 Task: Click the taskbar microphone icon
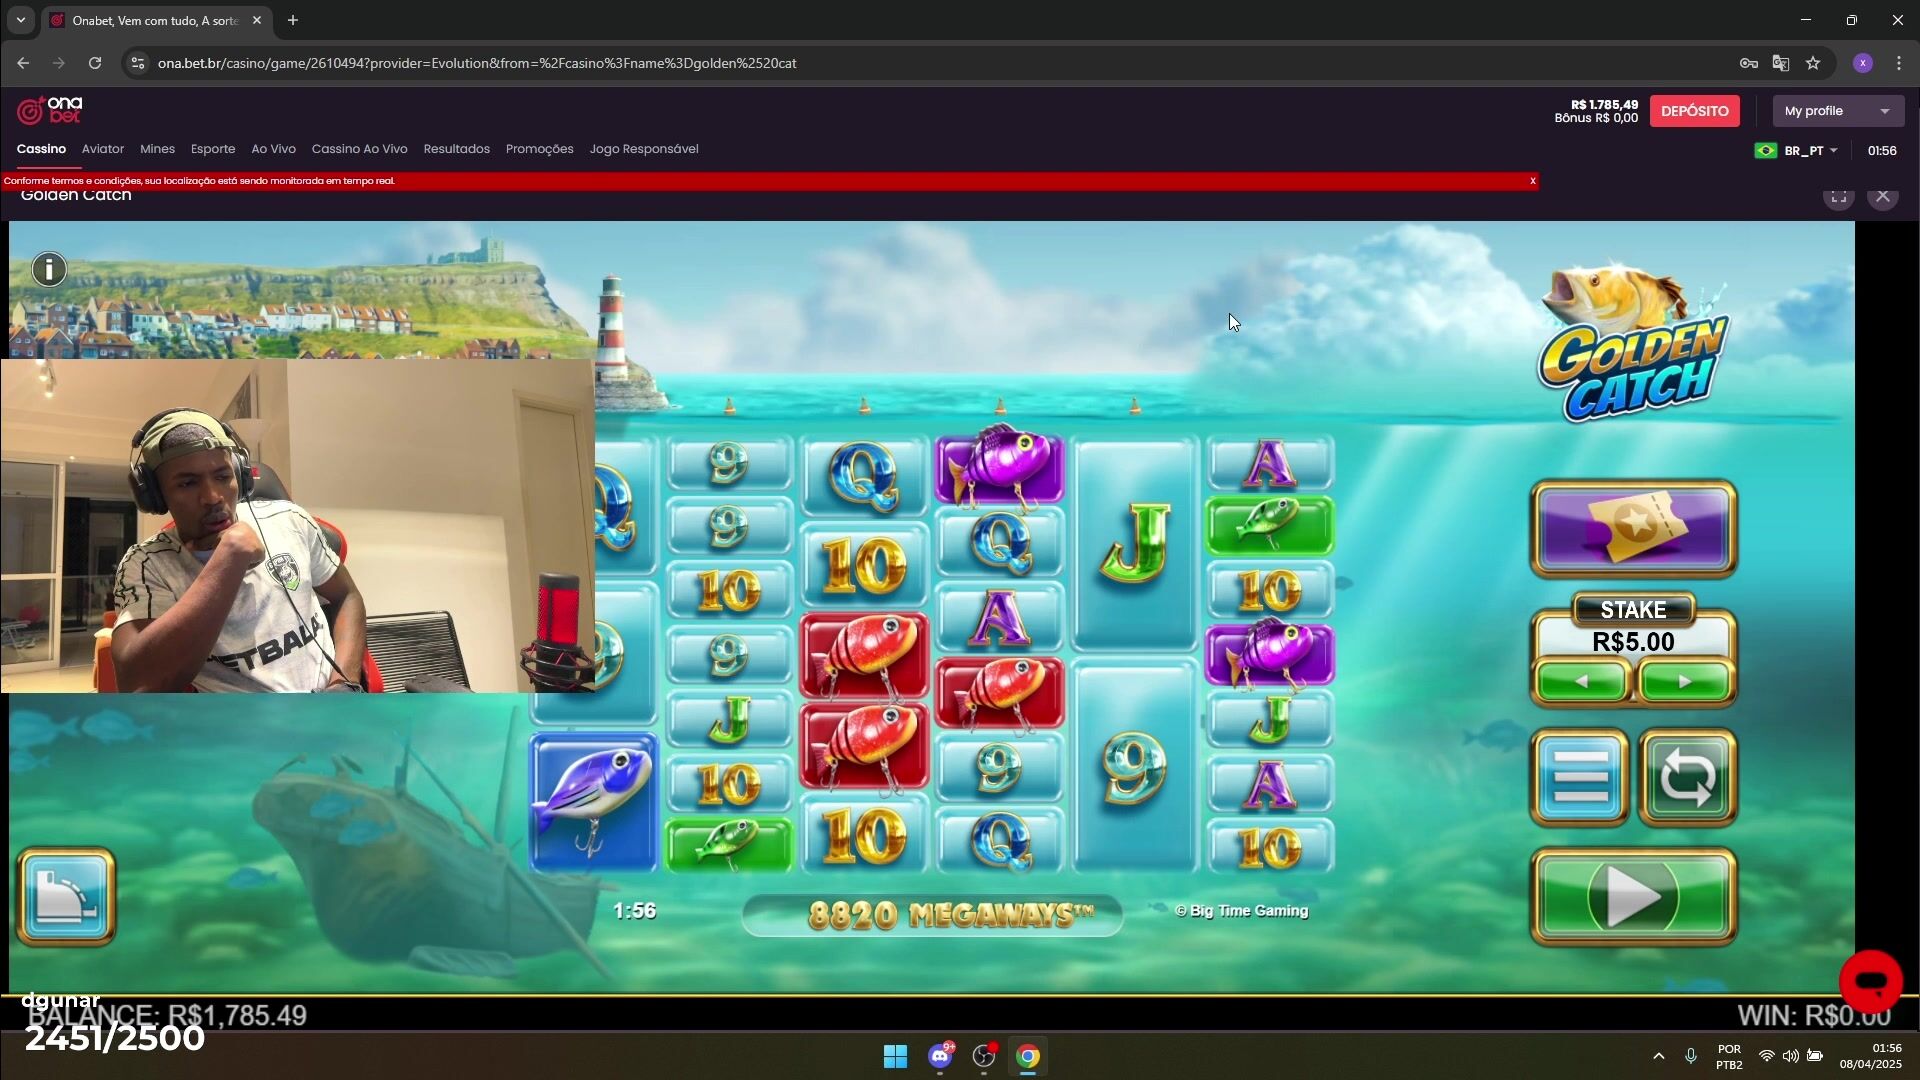coord(1691,1057)
